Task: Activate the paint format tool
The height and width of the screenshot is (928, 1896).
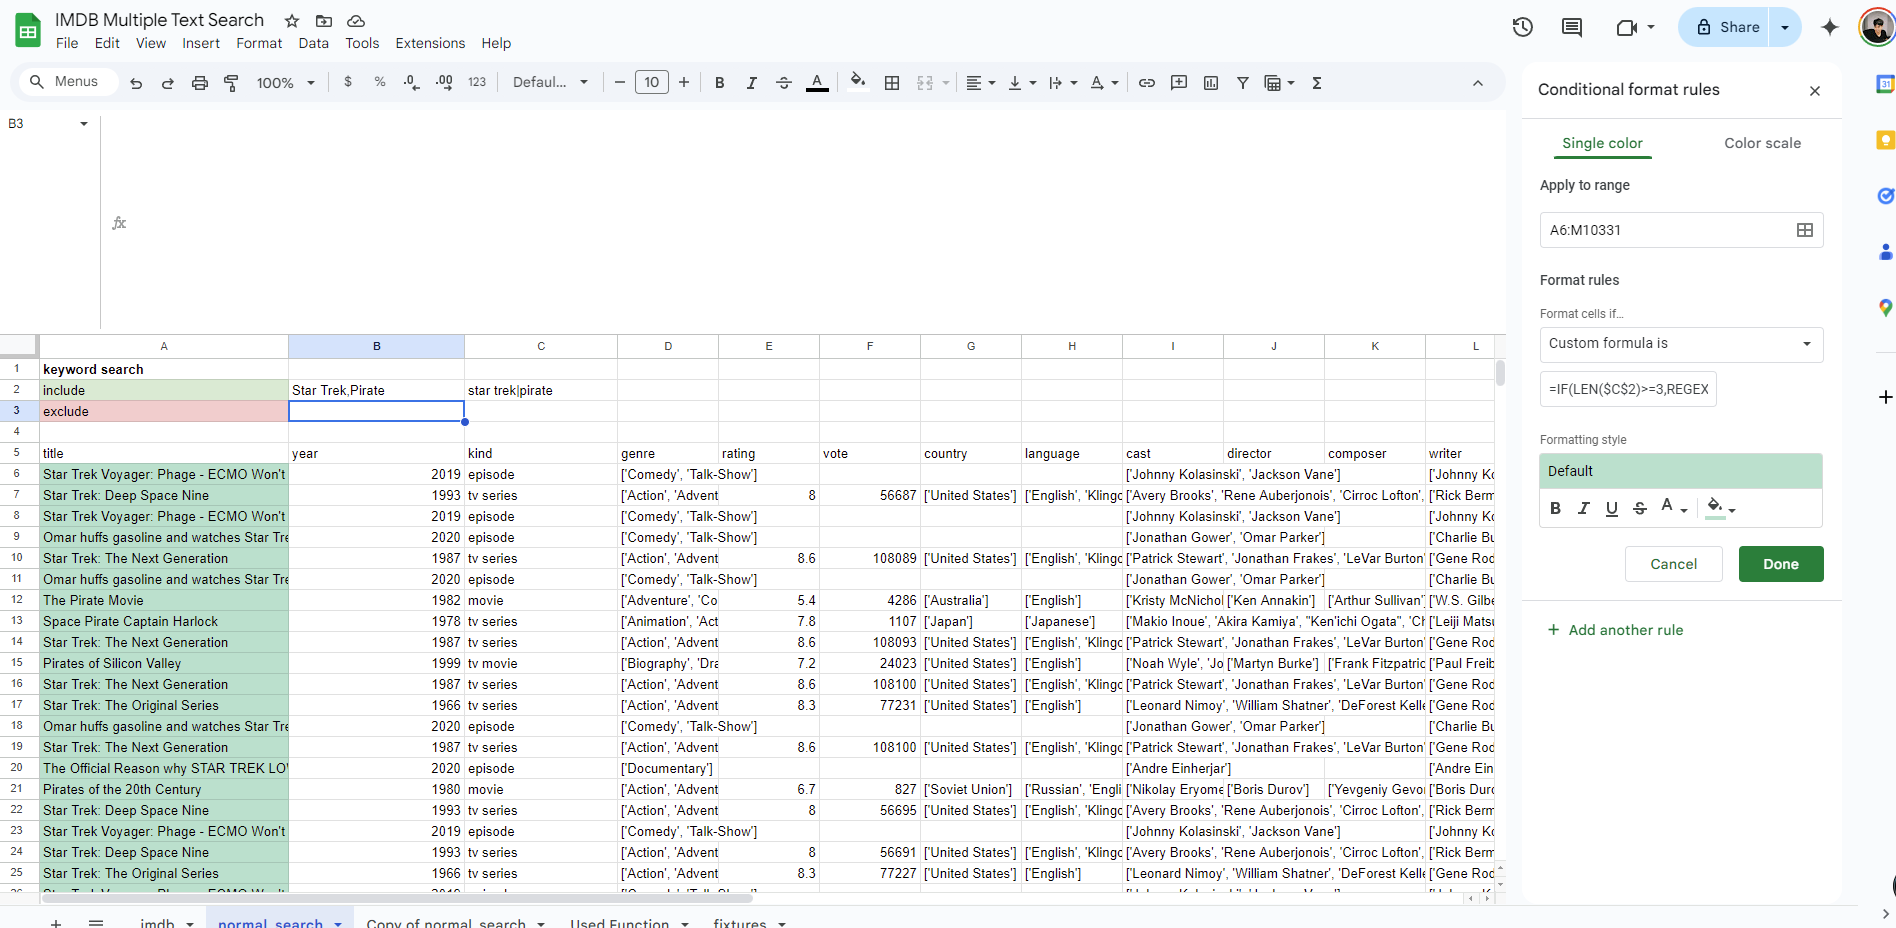Action: coord(231,83)
